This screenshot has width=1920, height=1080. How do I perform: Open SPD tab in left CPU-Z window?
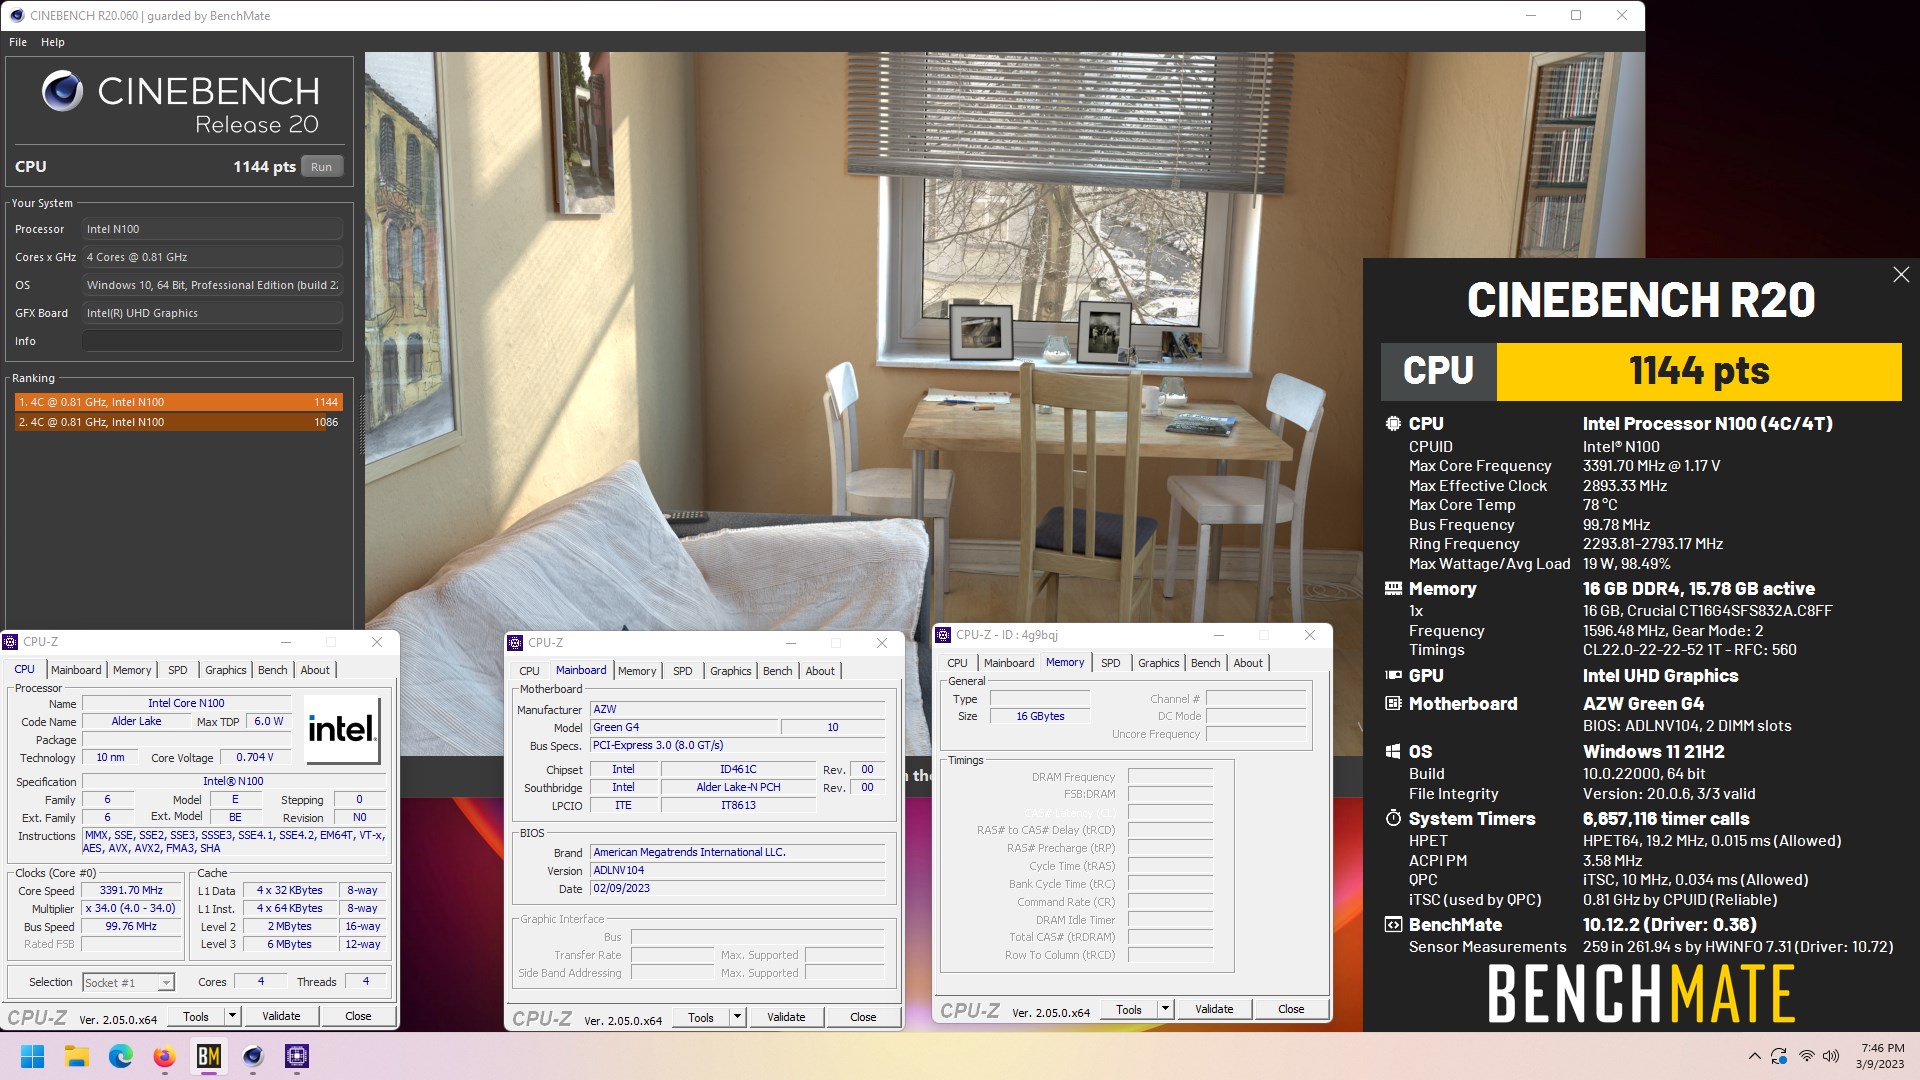tap(178, 670)
